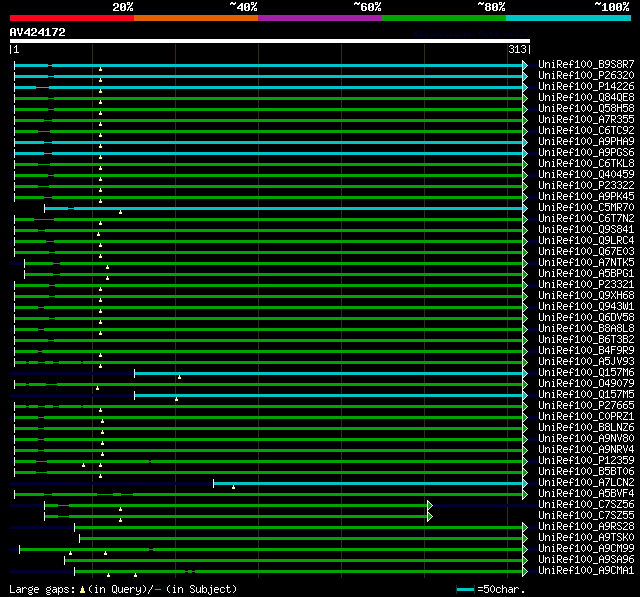Select the UniRef100_A5BPG1 label

click(586, 274)
